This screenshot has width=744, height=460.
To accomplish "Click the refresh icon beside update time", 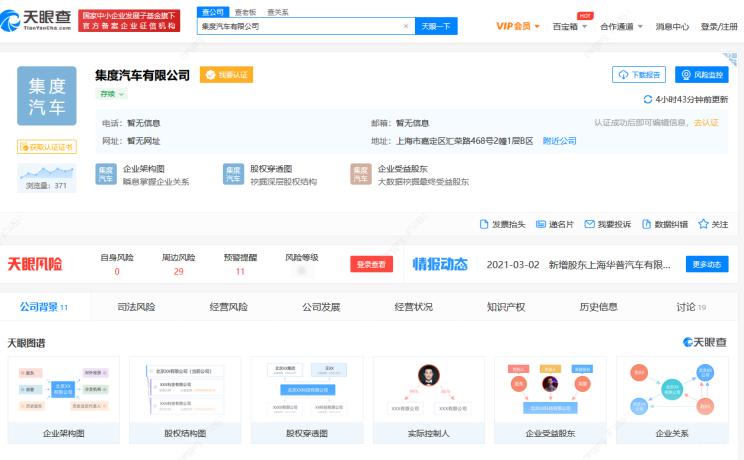I will point(648,100).
